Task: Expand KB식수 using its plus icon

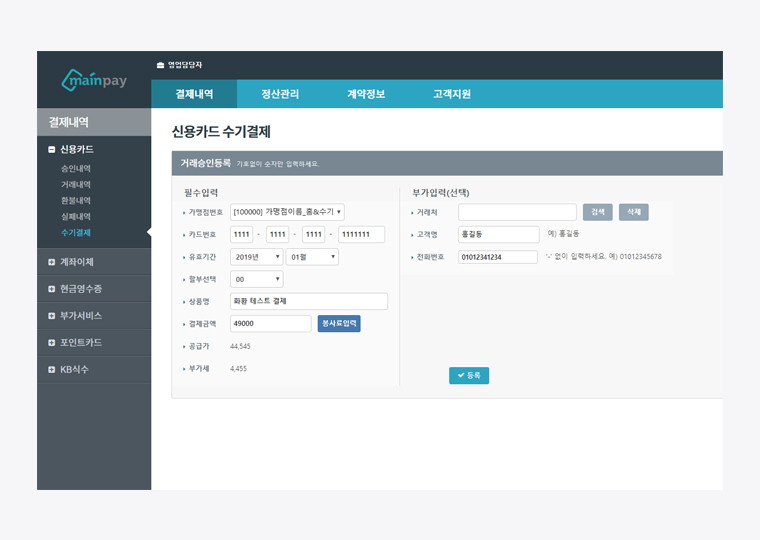Action: click(52, 370)
